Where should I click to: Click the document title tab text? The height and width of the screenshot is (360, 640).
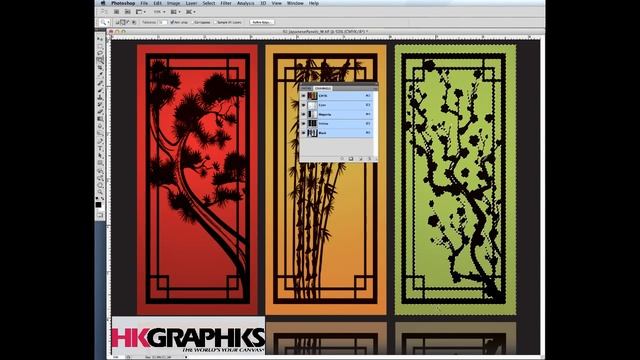[x=325, y=31]
